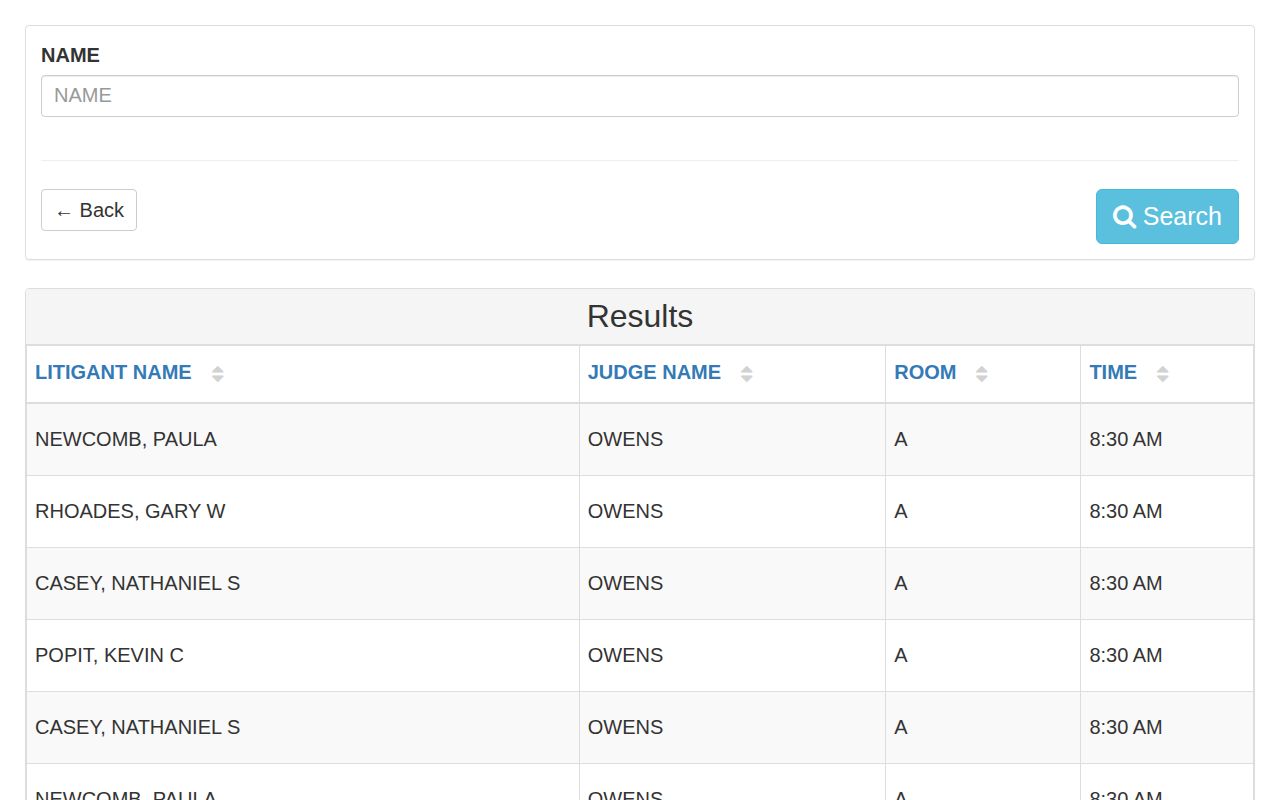The height and width of the screenshot is (800, 1280).
Task: Select the litigant RHOADES, GARY W
Action: click(130, 511)
